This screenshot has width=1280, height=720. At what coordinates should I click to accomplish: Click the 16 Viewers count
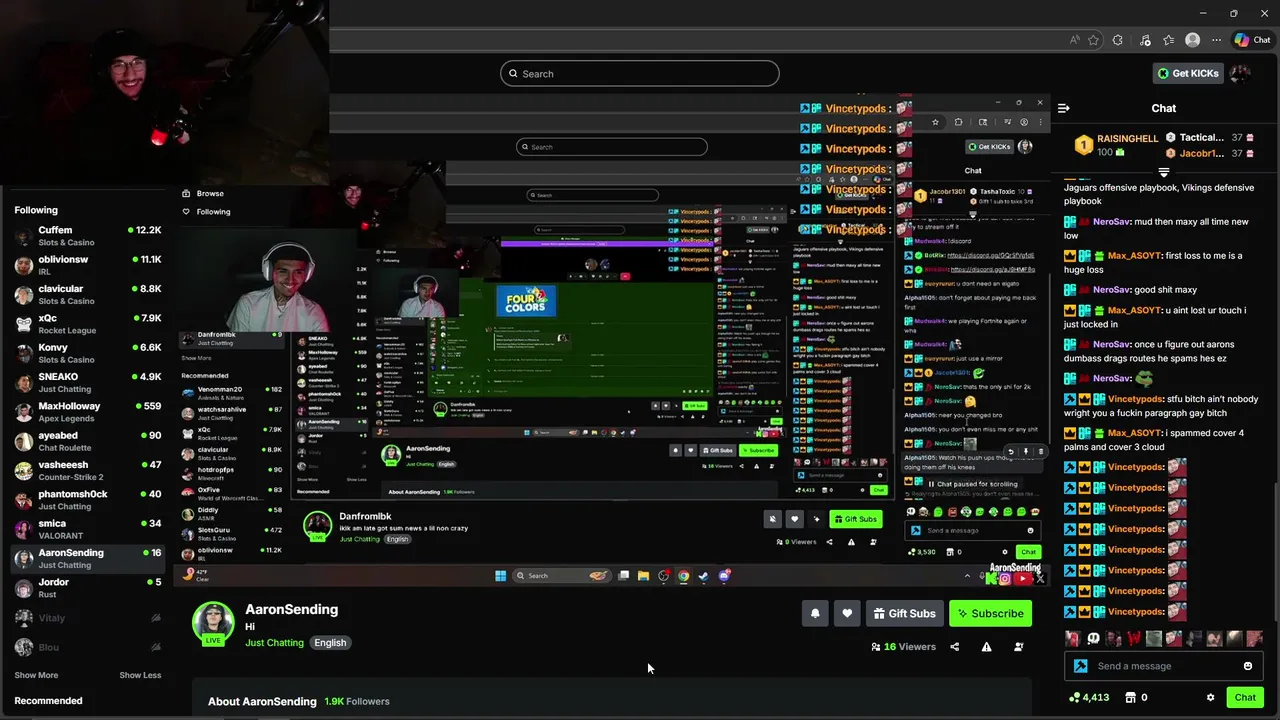(903, 647)
